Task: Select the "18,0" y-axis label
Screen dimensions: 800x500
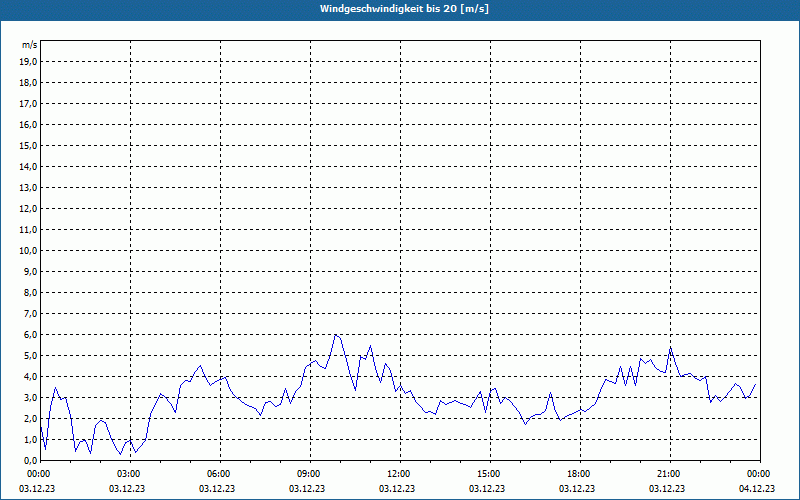Action: click(28, 83)
